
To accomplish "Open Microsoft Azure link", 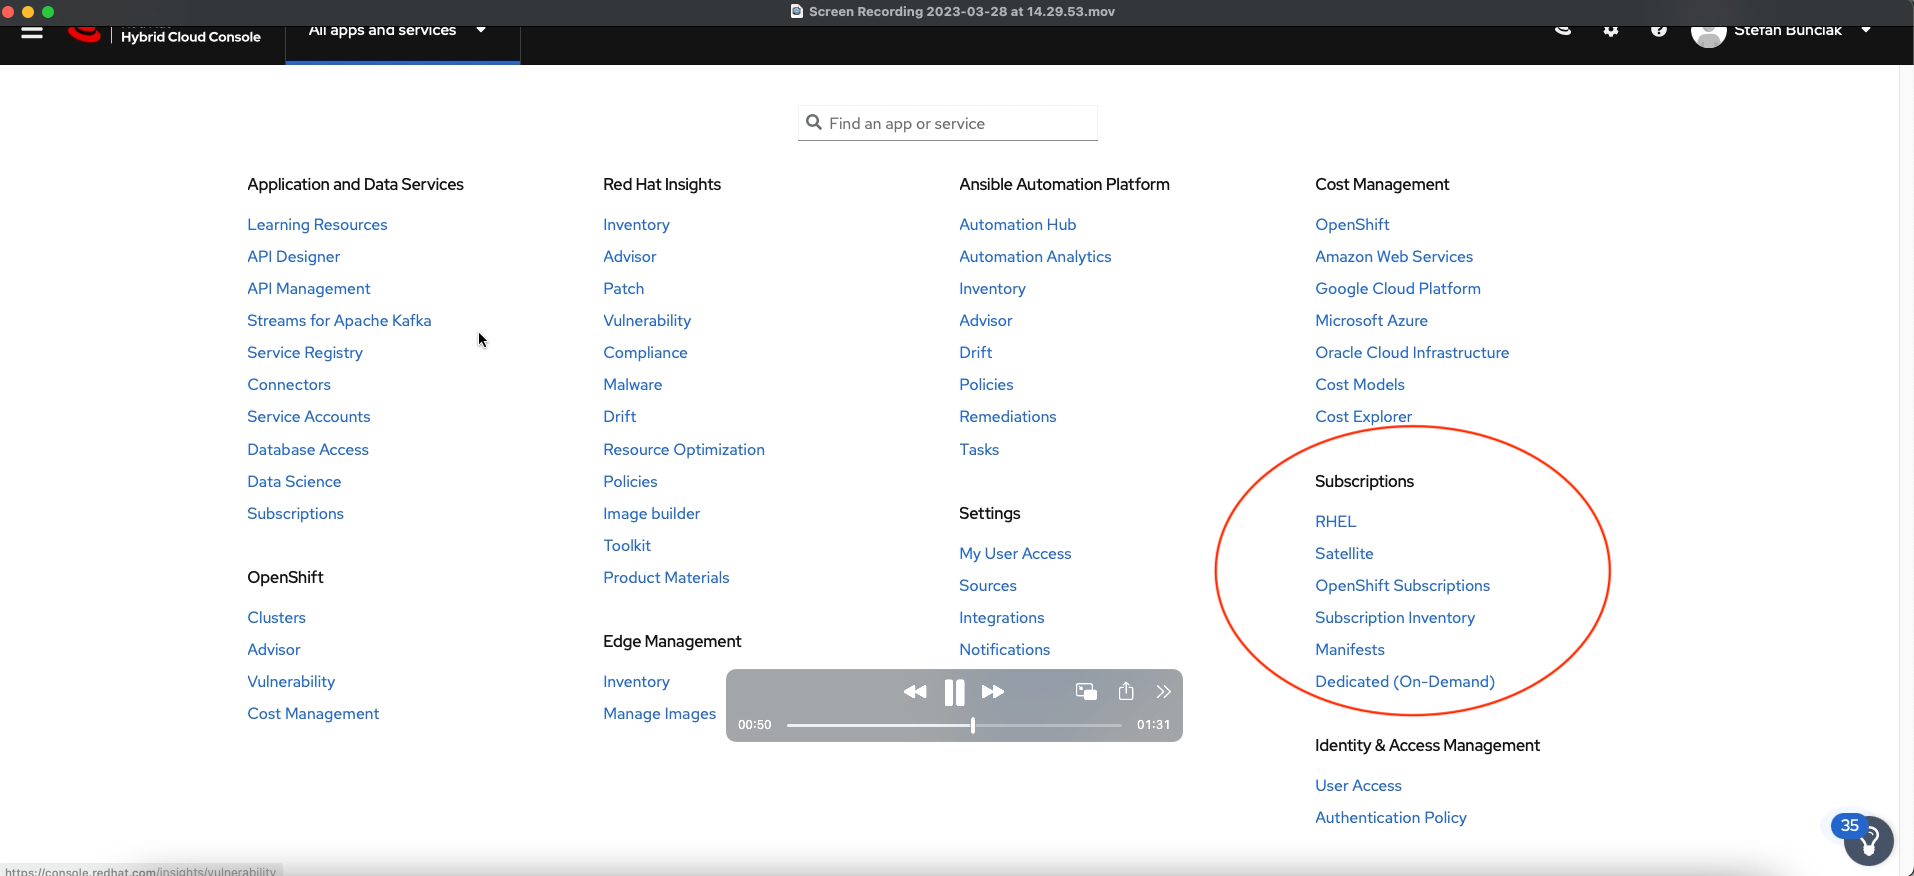I will coord(1371,321).
